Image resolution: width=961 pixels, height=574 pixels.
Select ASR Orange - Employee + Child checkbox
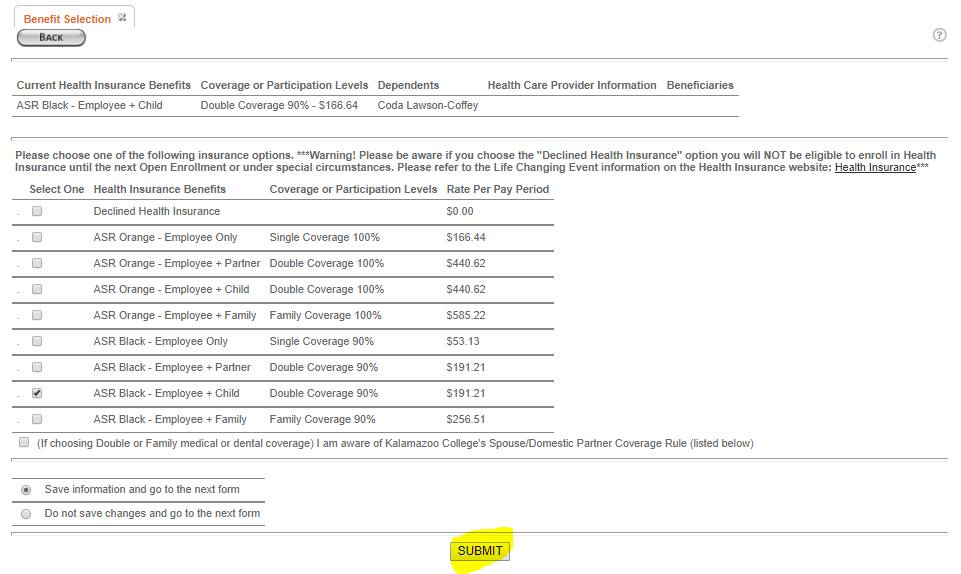click(x=37, y=289)
